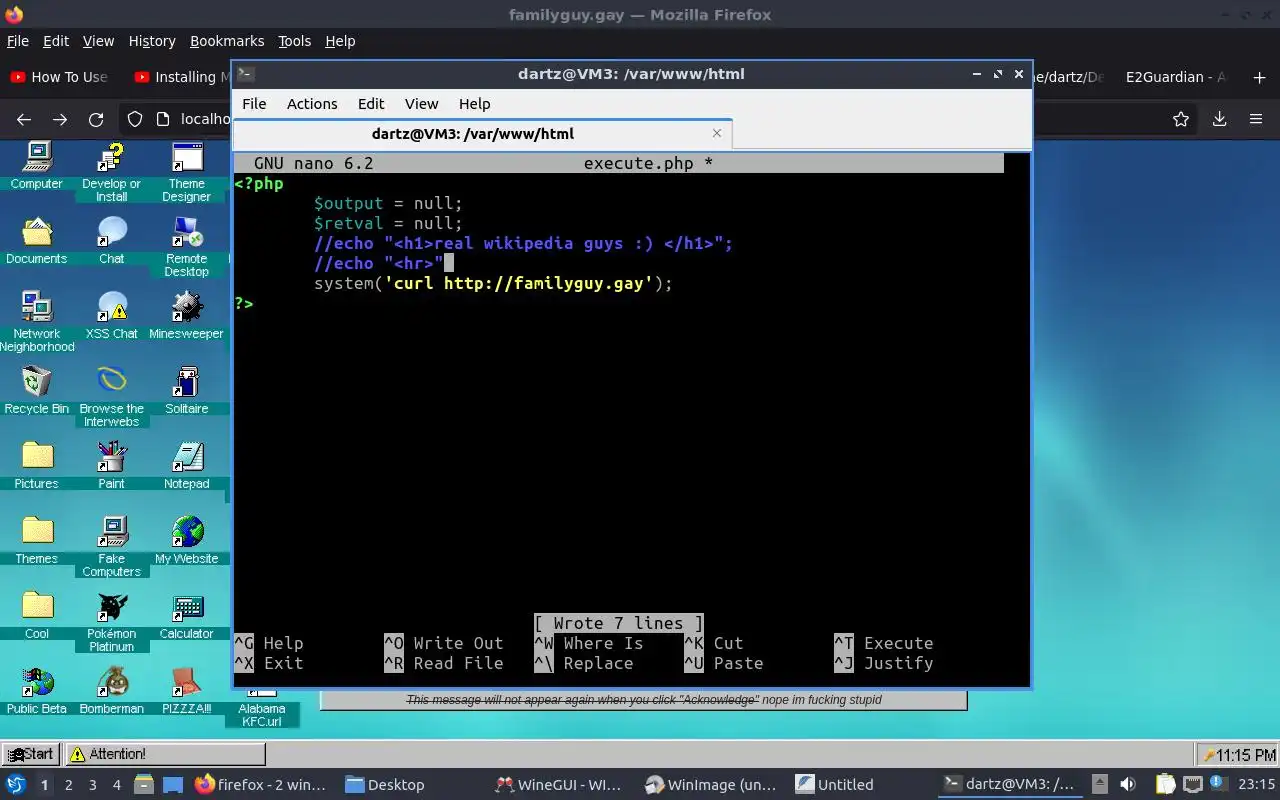This screenshot has width=1280, height=800.
Task: Launch Solitaire from the desktop
Action: [187, 390]
